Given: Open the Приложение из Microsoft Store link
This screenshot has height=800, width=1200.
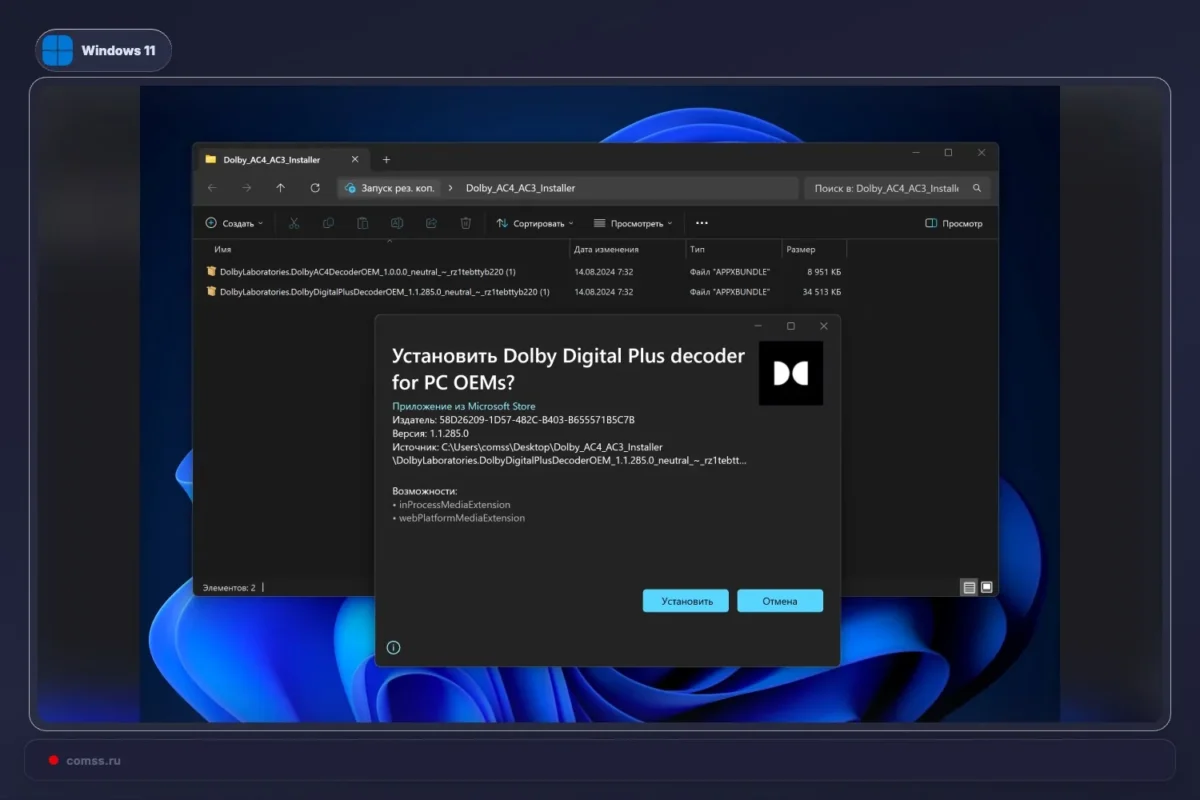Looking at the screenshot, I should coord(463,406).
